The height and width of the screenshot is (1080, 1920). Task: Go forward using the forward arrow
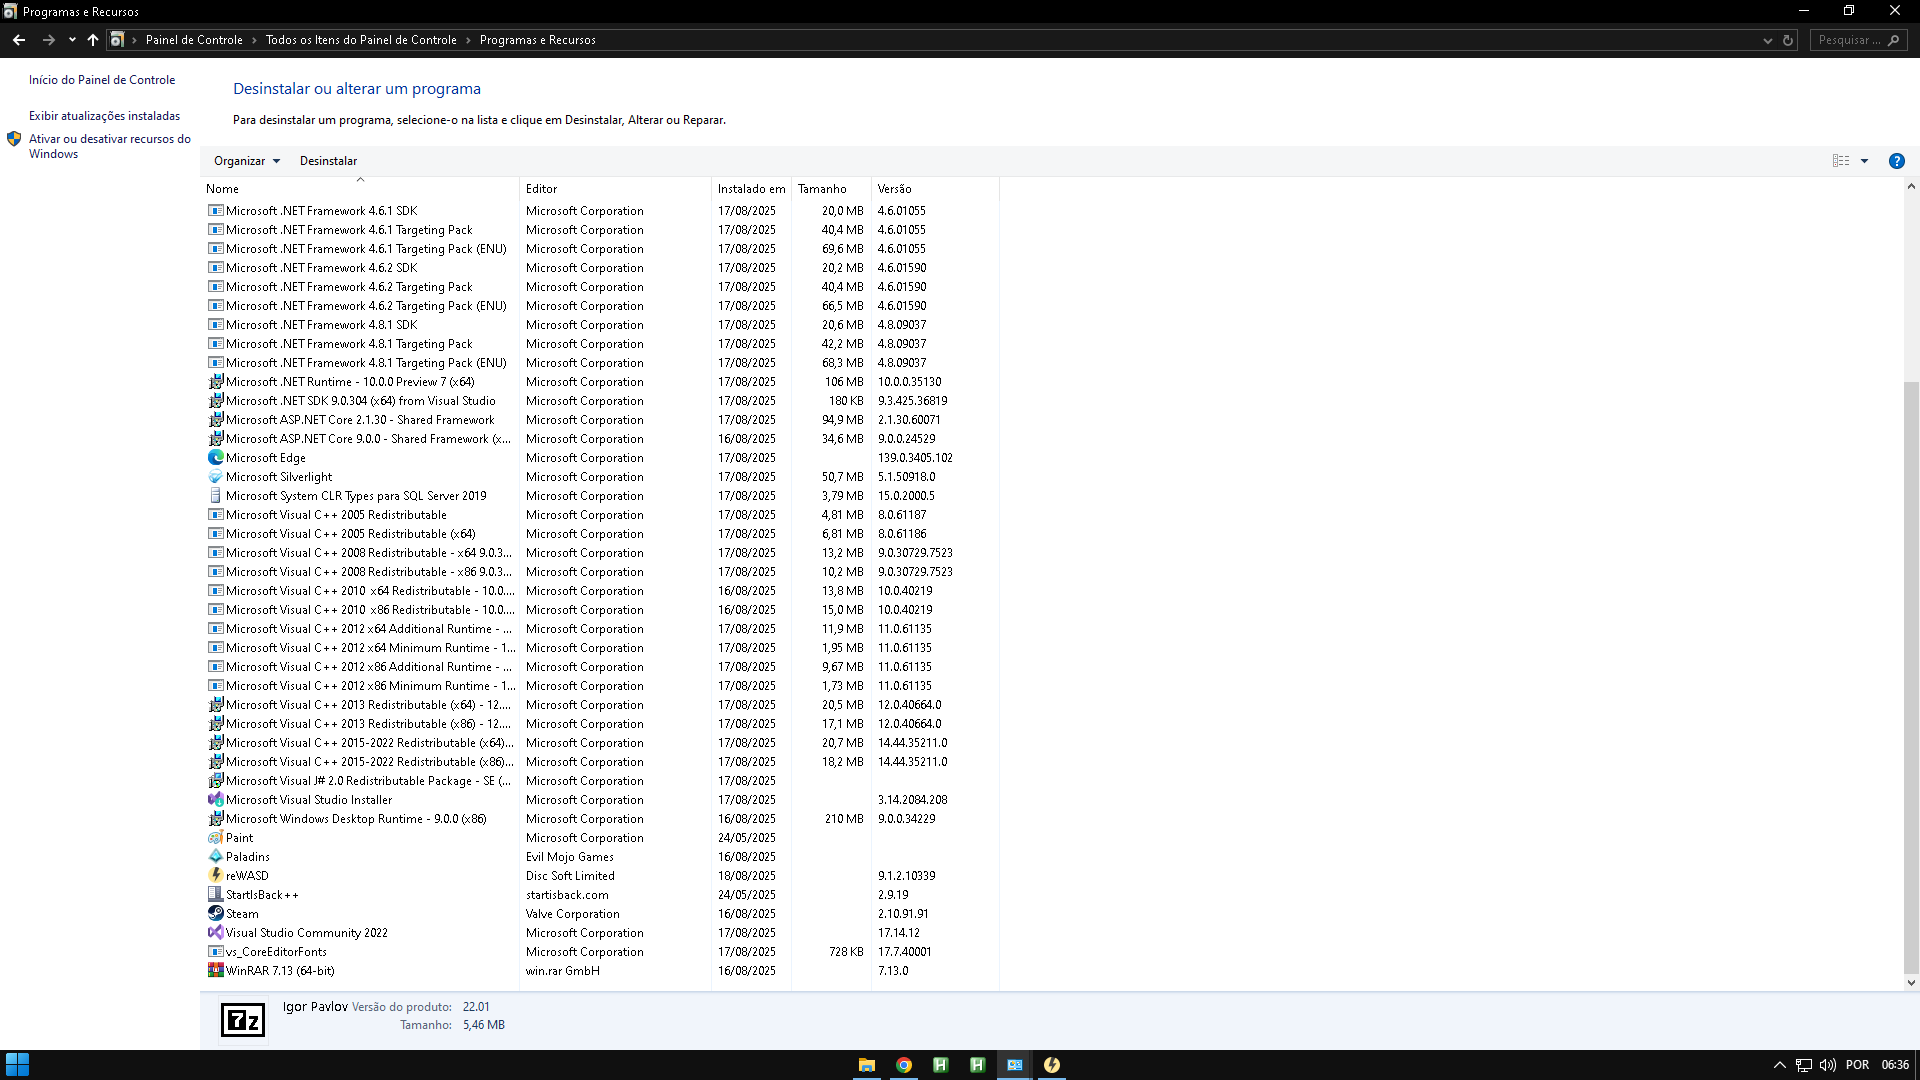pos(48,40)
